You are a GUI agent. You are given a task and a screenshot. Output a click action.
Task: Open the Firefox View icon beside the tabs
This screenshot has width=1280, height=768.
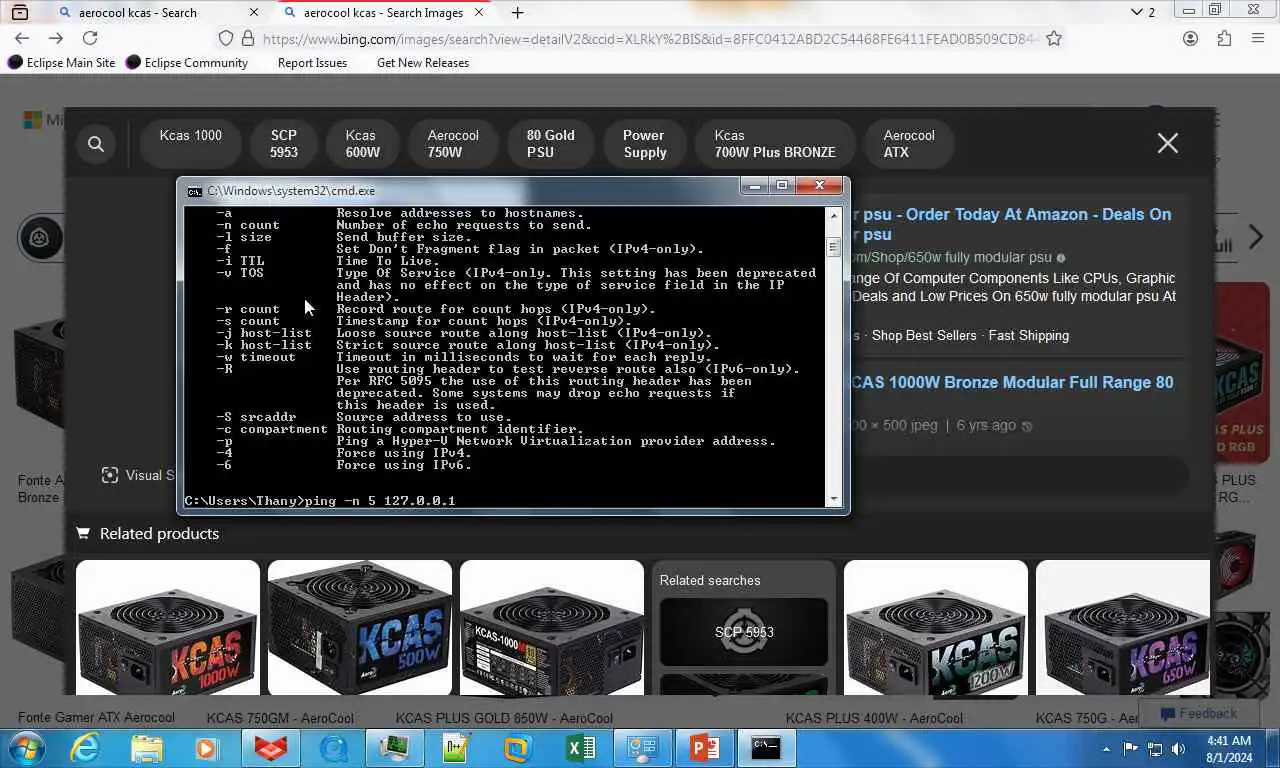(20, 12)
